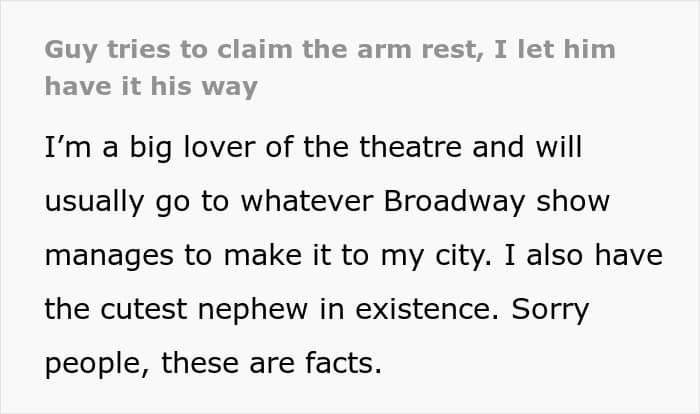Viewport: 700px width, 414px height.
Task: Click the word "usually"
Action: tap(93, 202)
